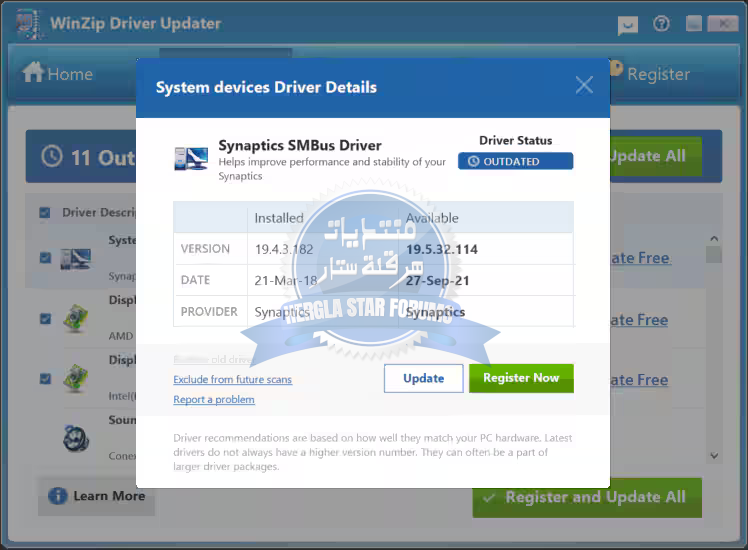Click the Learn More info icon

click(x=58, y=496)
